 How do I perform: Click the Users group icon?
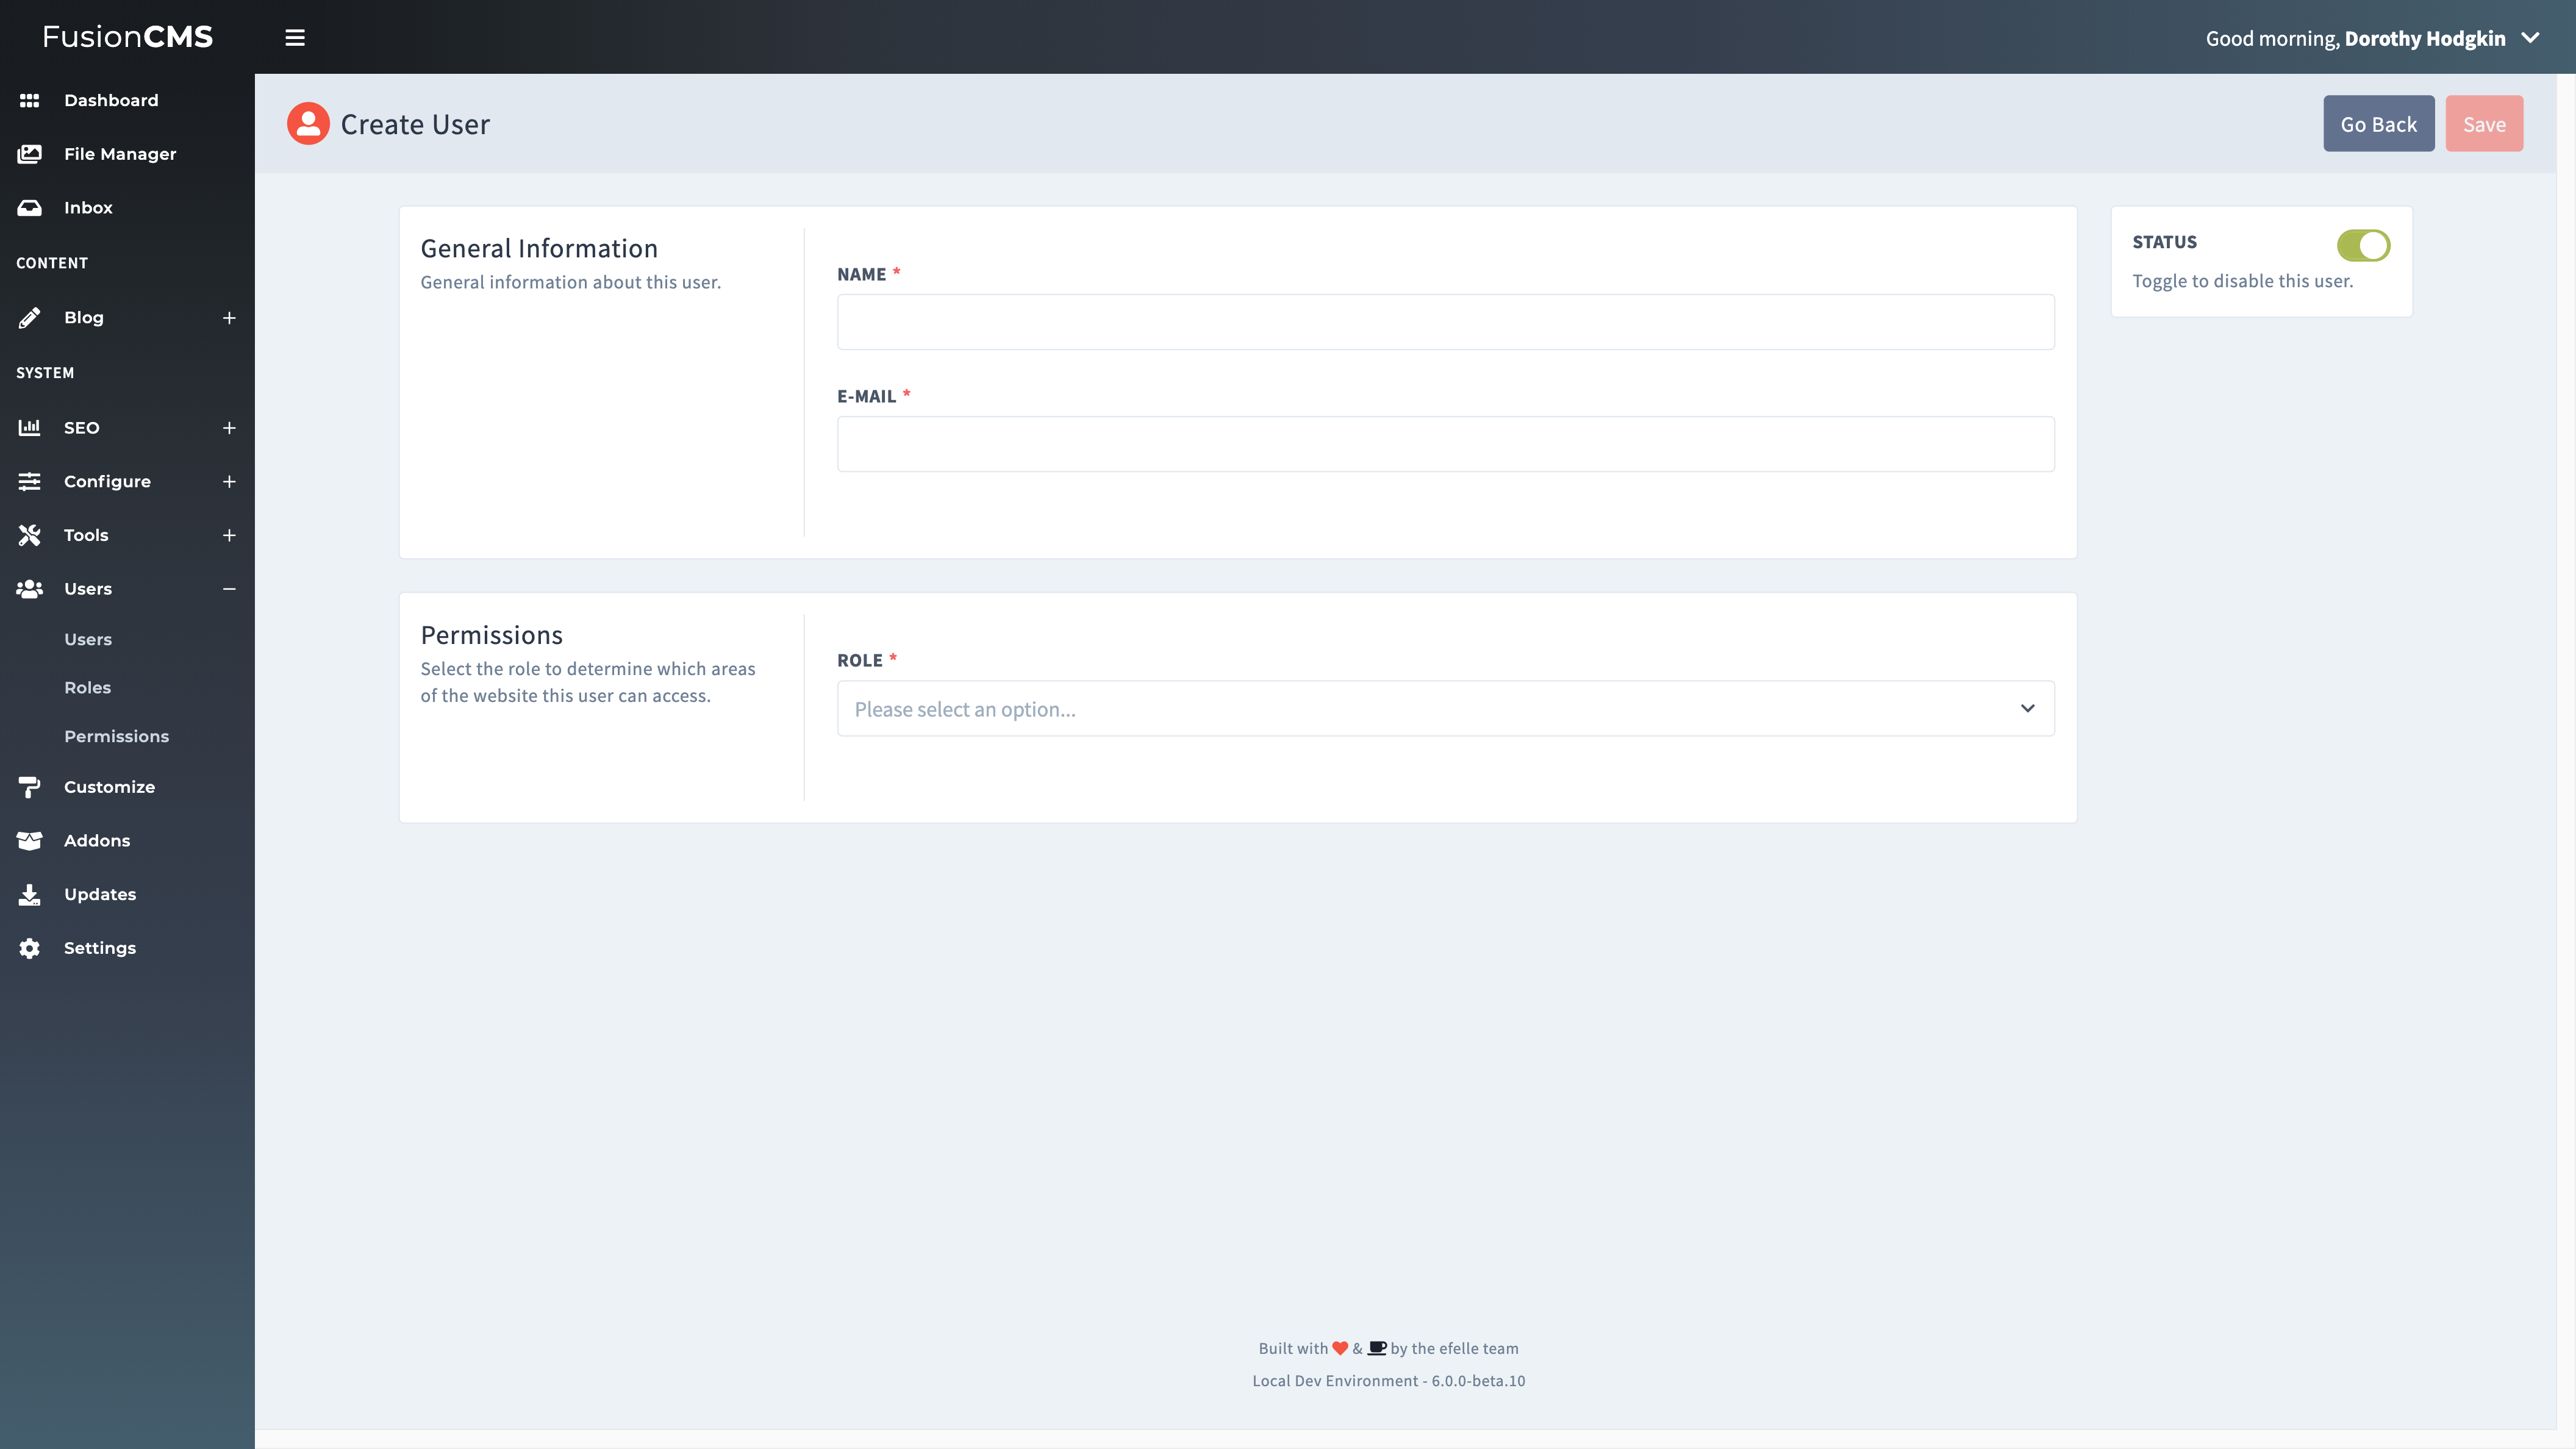coord(29,589)
